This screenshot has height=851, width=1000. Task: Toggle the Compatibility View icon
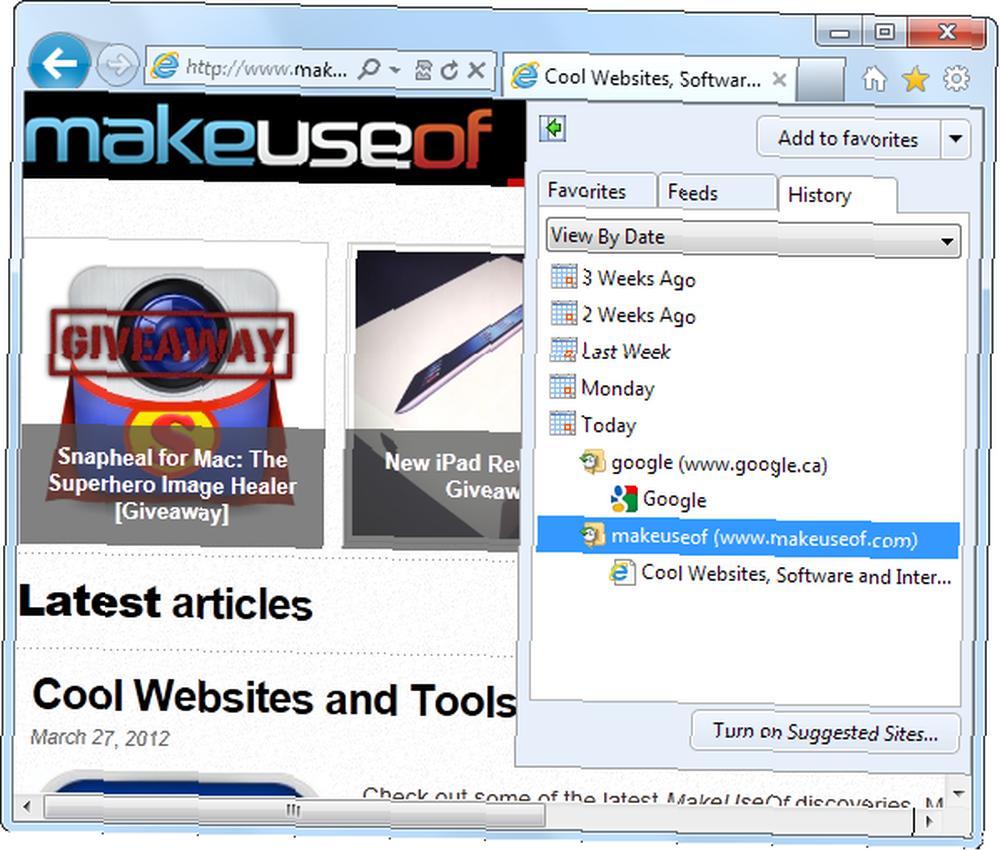[x=423, y=70]
